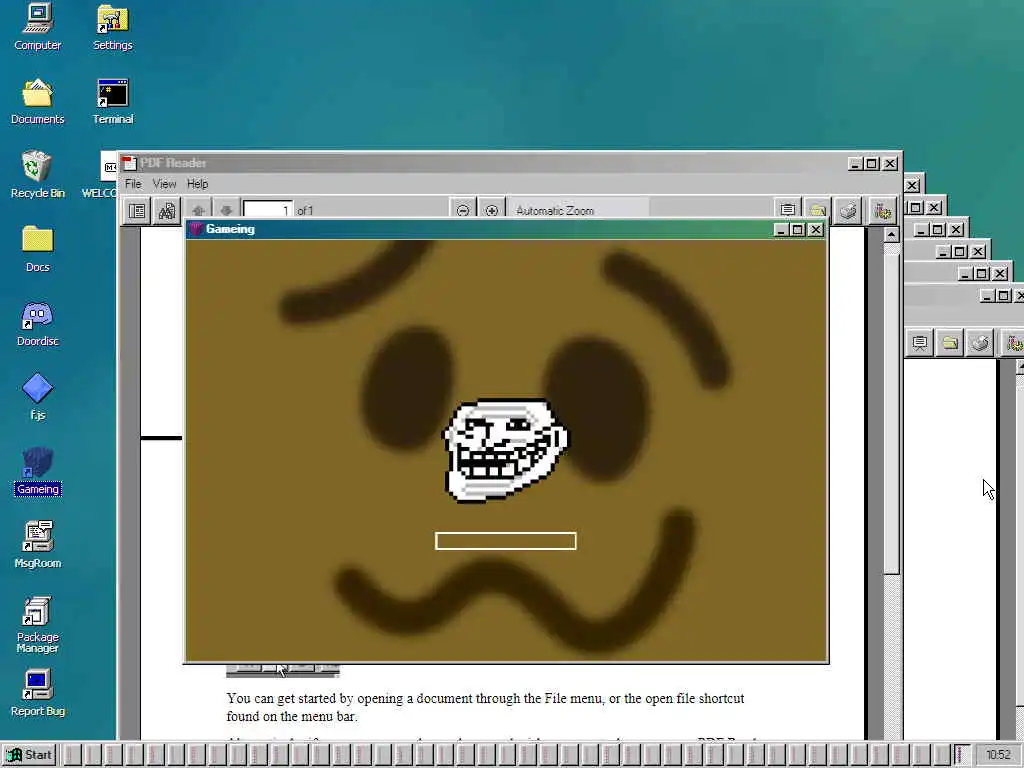Click the taskbar clock showing 10:52
Viewport: 1024px width, 768px height.
pyautogui.click(x=998, y=755)
